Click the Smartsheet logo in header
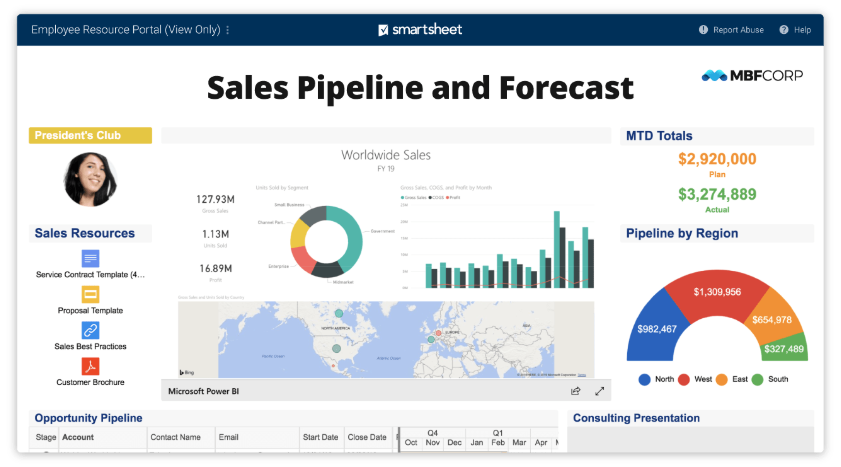The image size is (841, 467). point(420,30)
